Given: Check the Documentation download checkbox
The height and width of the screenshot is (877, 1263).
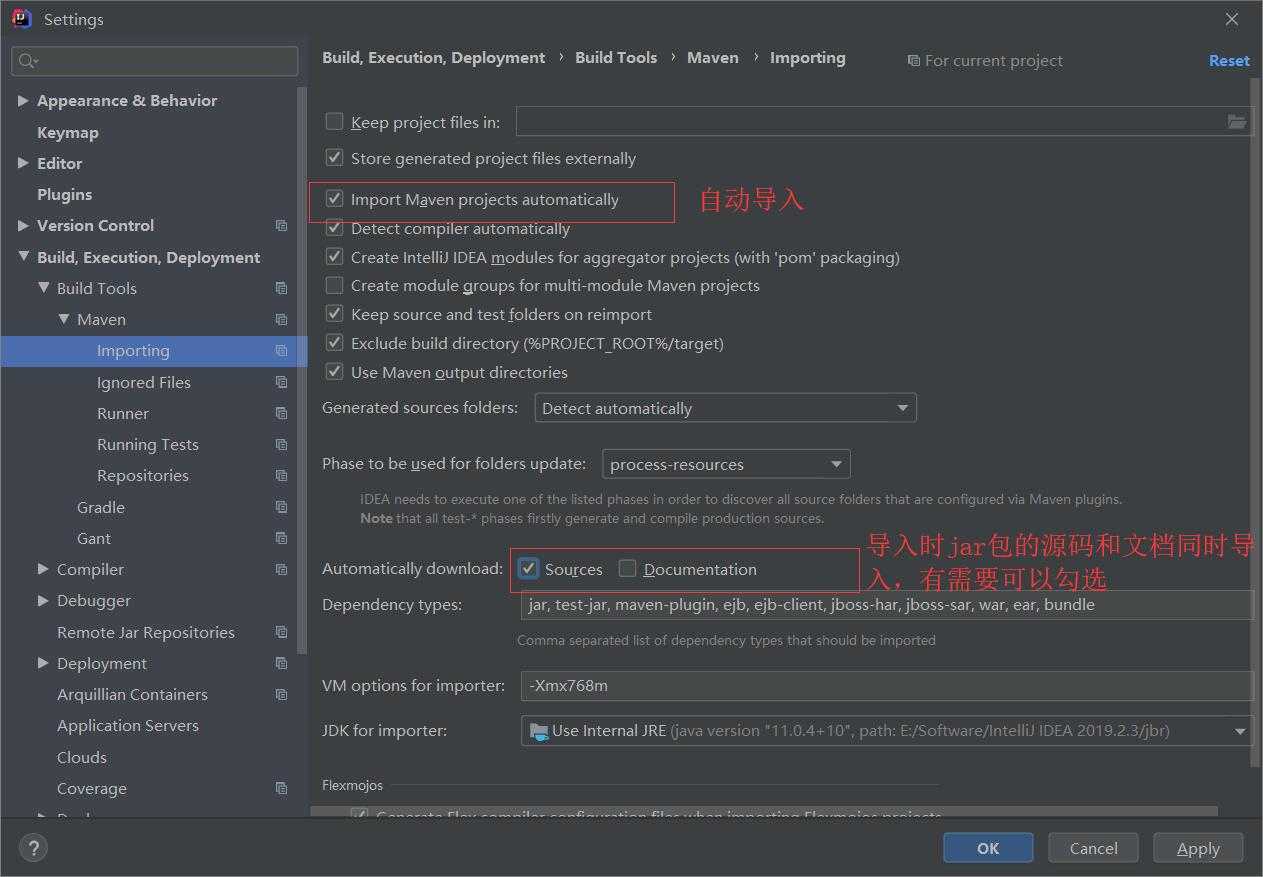Looking at the screenshot, I should tap(628, 569).
